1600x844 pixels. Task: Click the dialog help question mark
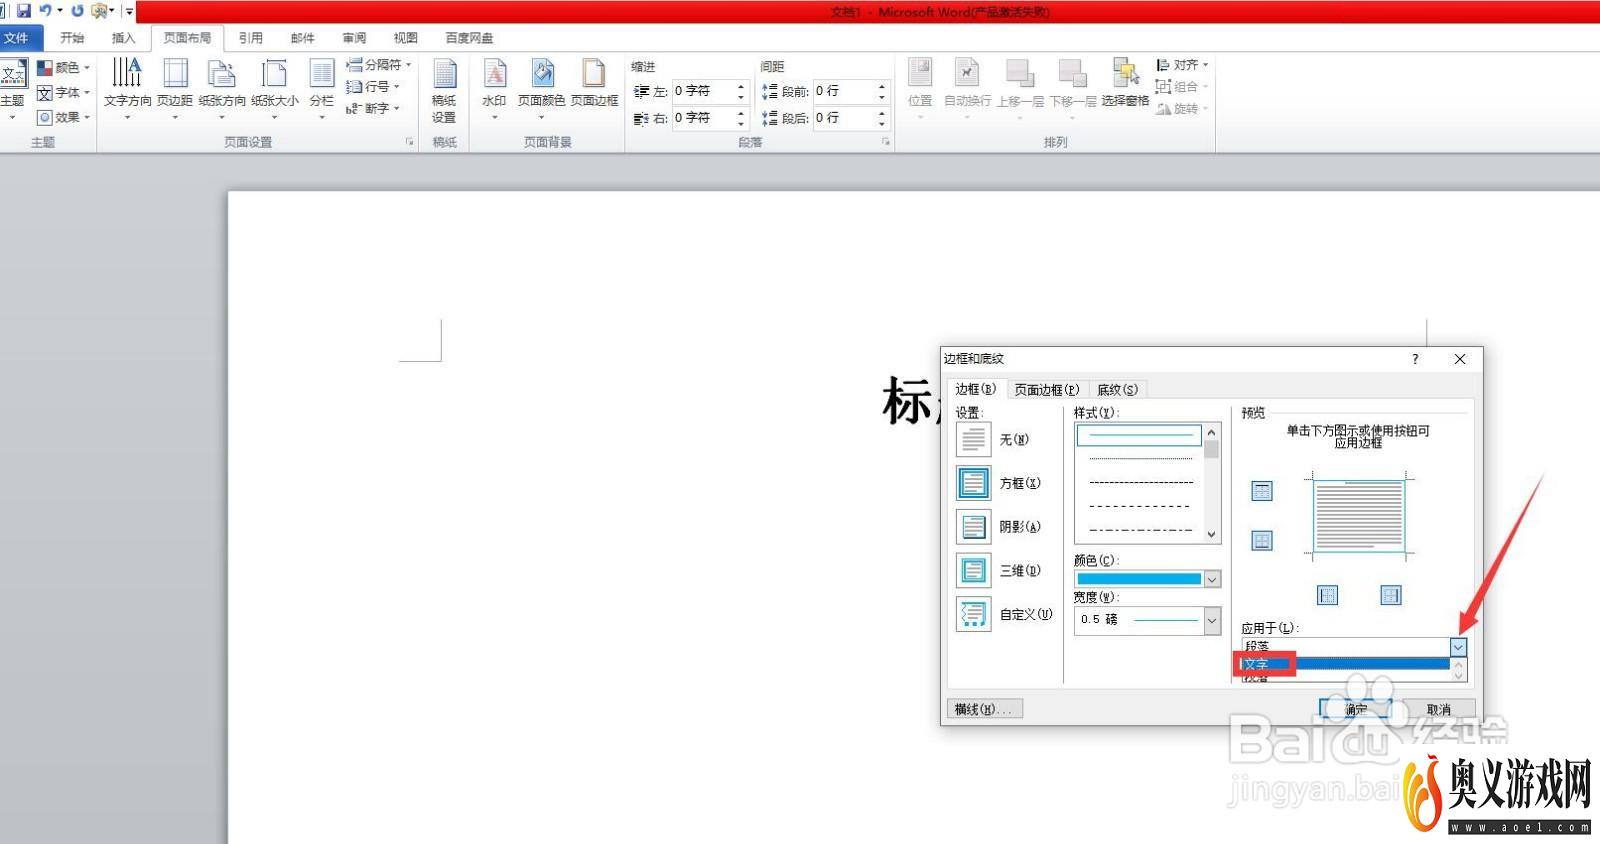(x=1415, y=359)
